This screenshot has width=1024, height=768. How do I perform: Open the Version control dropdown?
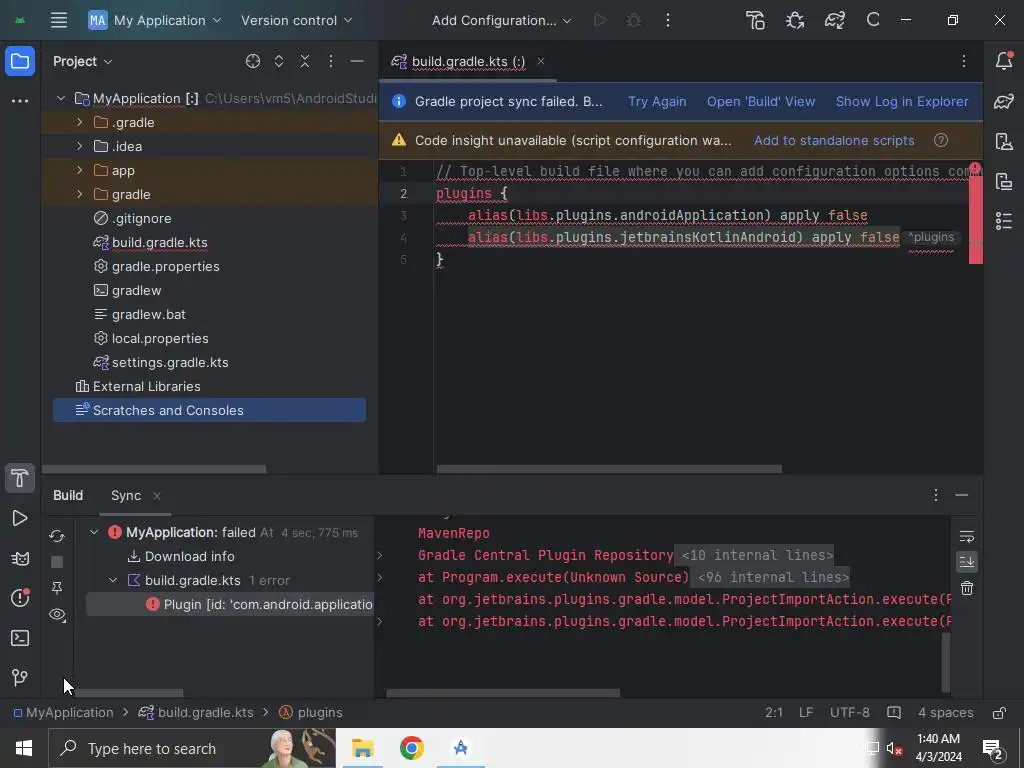pyautogui.click(x=296, y=20)
